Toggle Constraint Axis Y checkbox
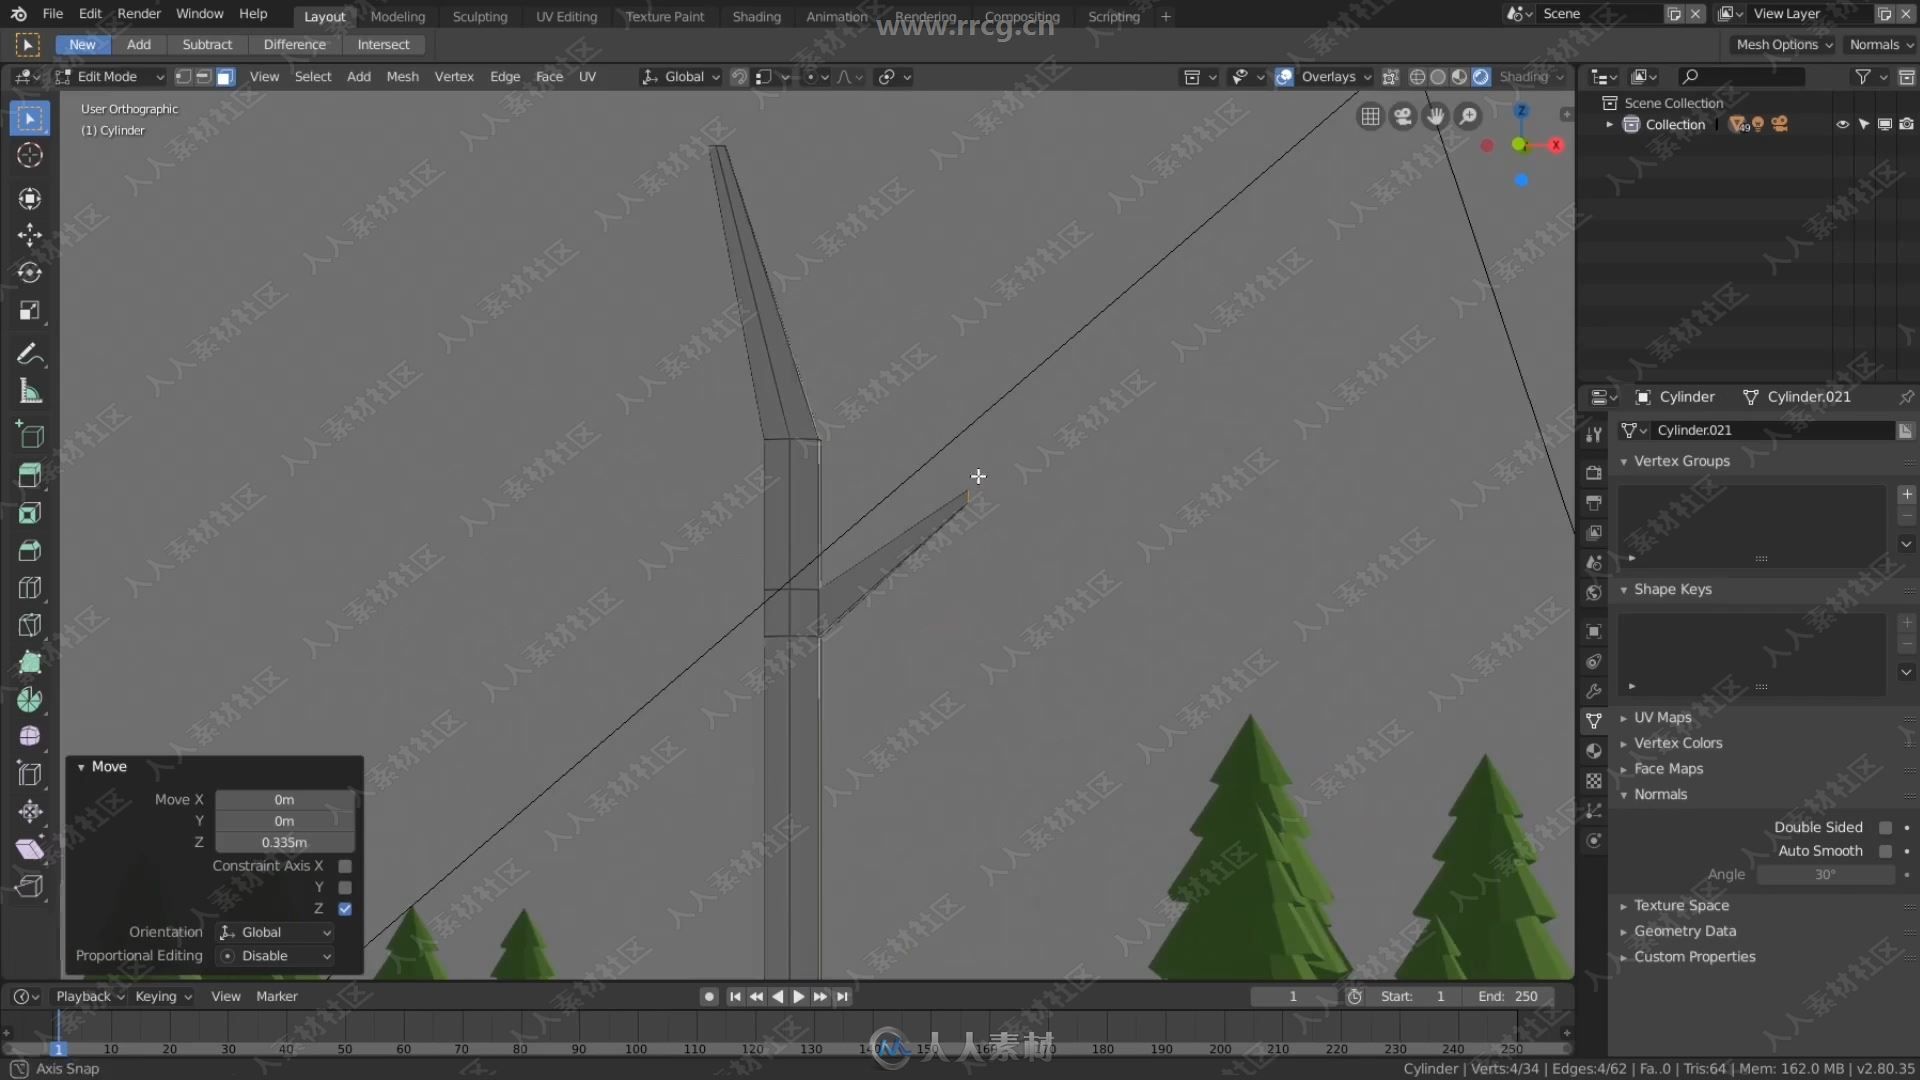Image resolution: width=1920 pixels, height=1080 pixels. point(345,886)
